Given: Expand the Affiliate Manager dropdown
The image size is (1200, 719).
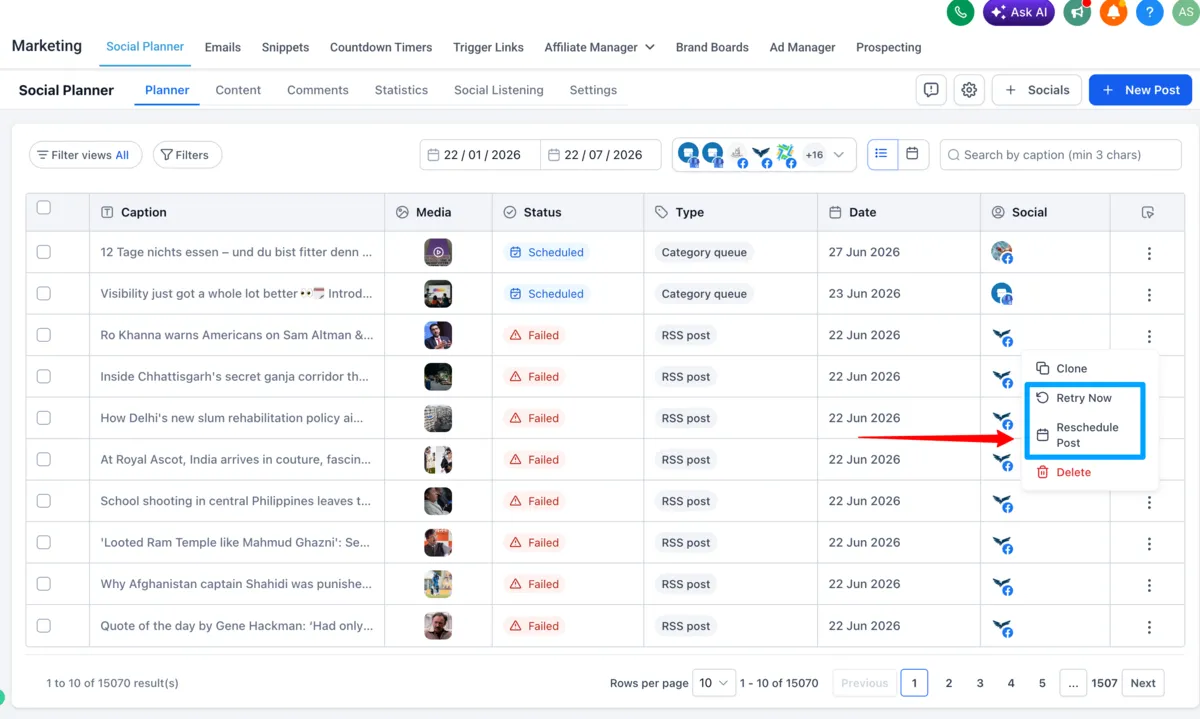Looking at the screenshot, I should tap(599, 47).
